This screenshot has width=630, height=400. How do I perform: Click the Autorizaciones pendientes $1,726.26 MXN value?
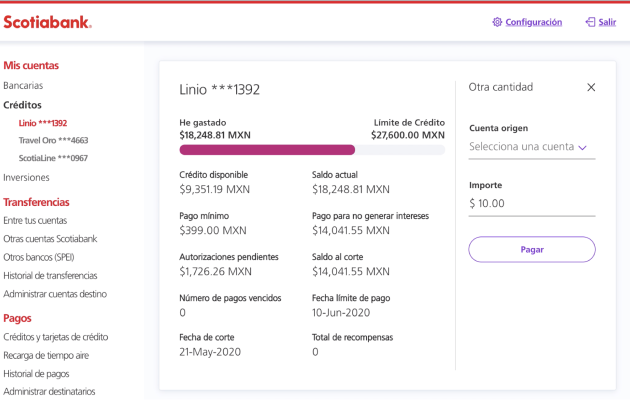click(x=215, y=271)
